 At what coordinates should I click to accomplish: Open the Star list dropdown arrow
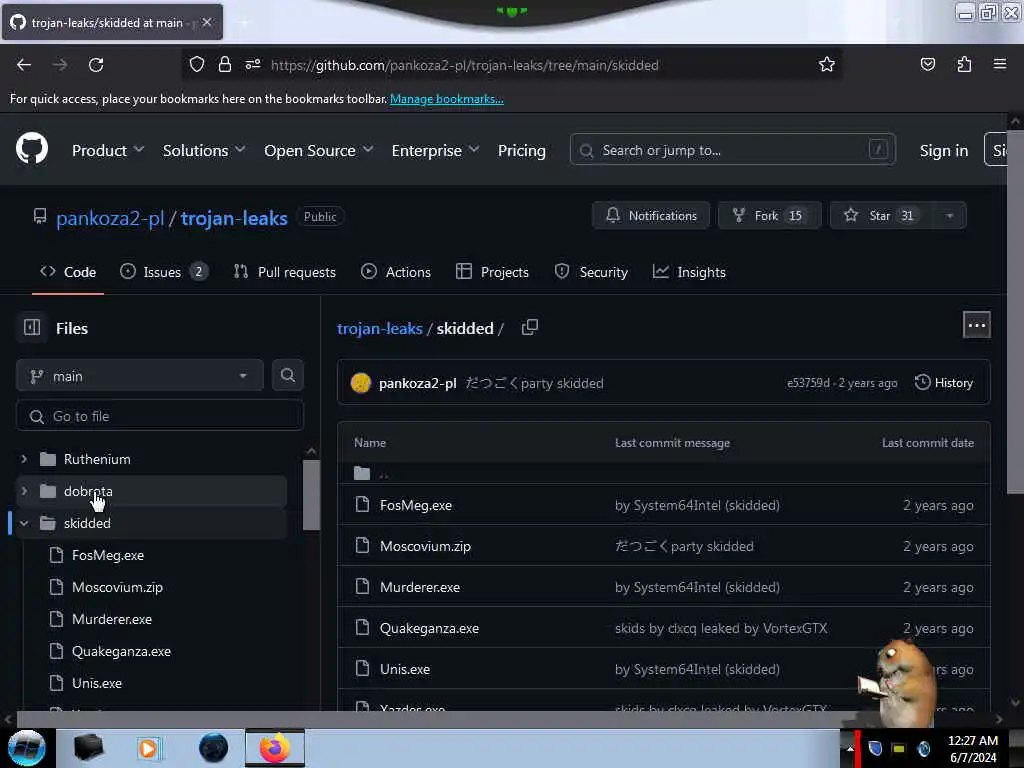click(950, 216)
